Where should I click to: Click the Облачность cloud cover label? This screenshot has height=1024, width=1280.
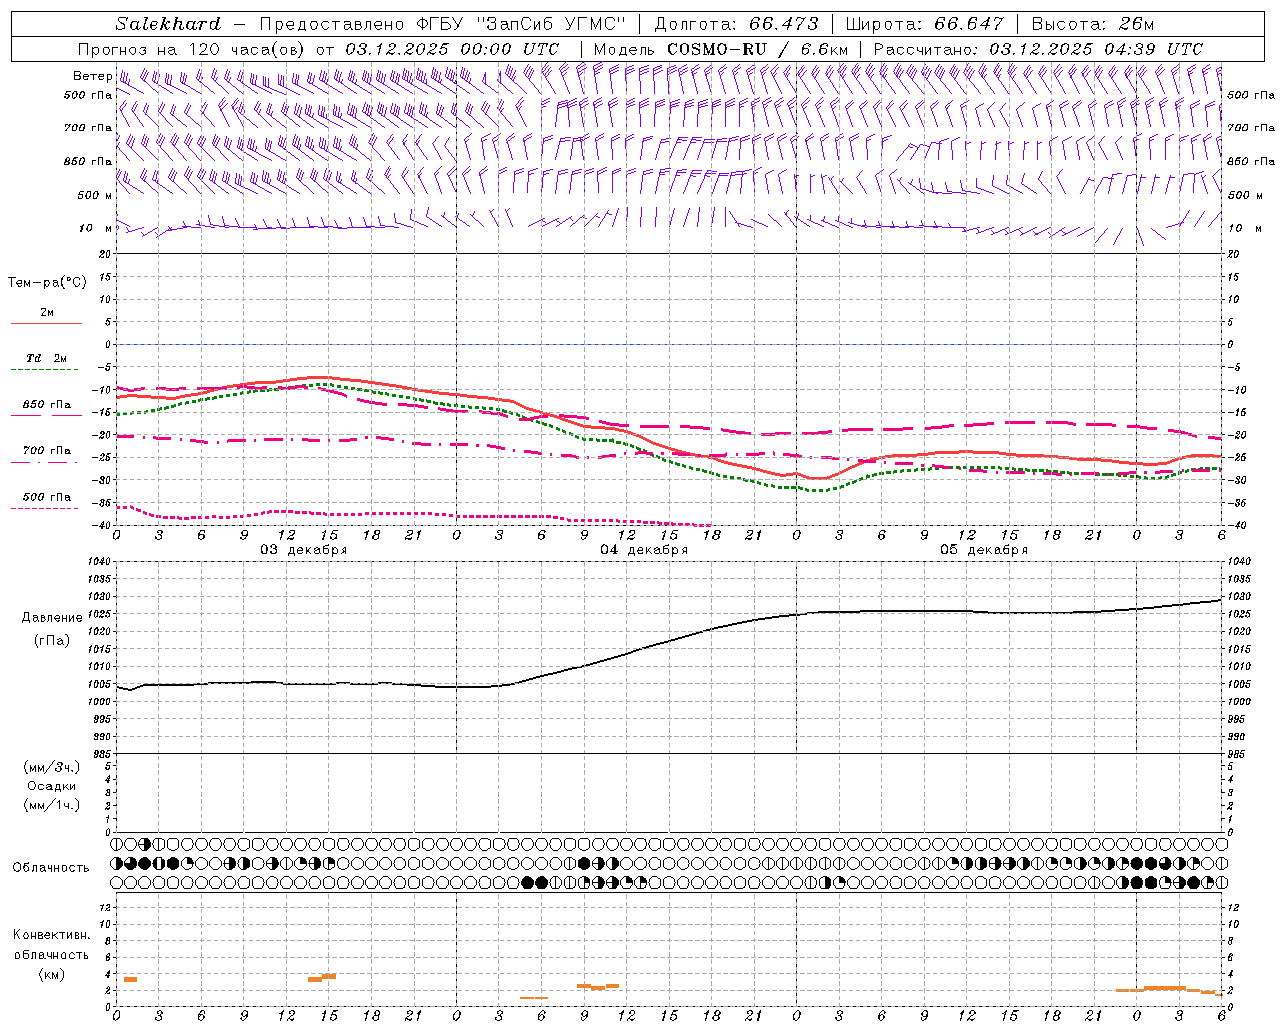51,867
